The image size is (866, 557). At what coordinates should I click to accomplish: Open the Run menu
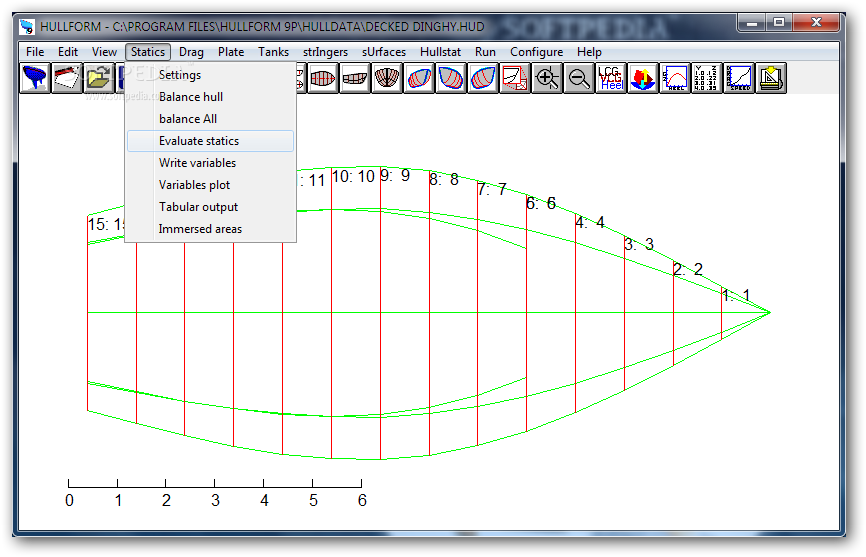click(485, 52)
